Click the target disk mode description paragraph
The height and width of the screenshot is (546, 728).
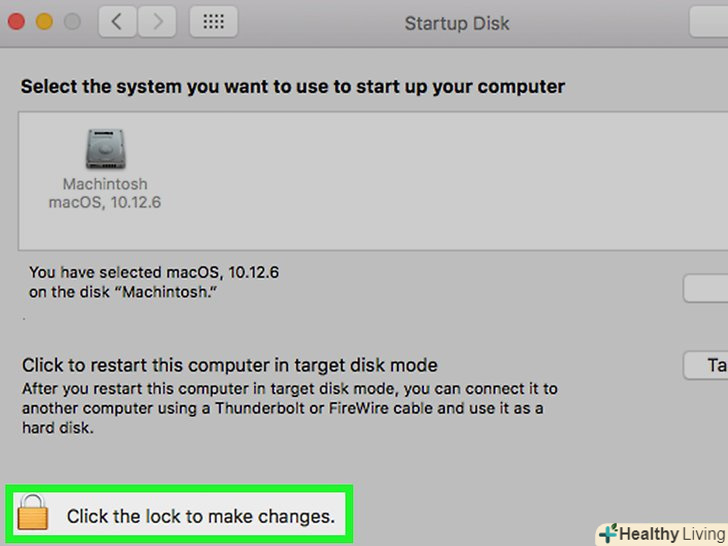point(290,408)
